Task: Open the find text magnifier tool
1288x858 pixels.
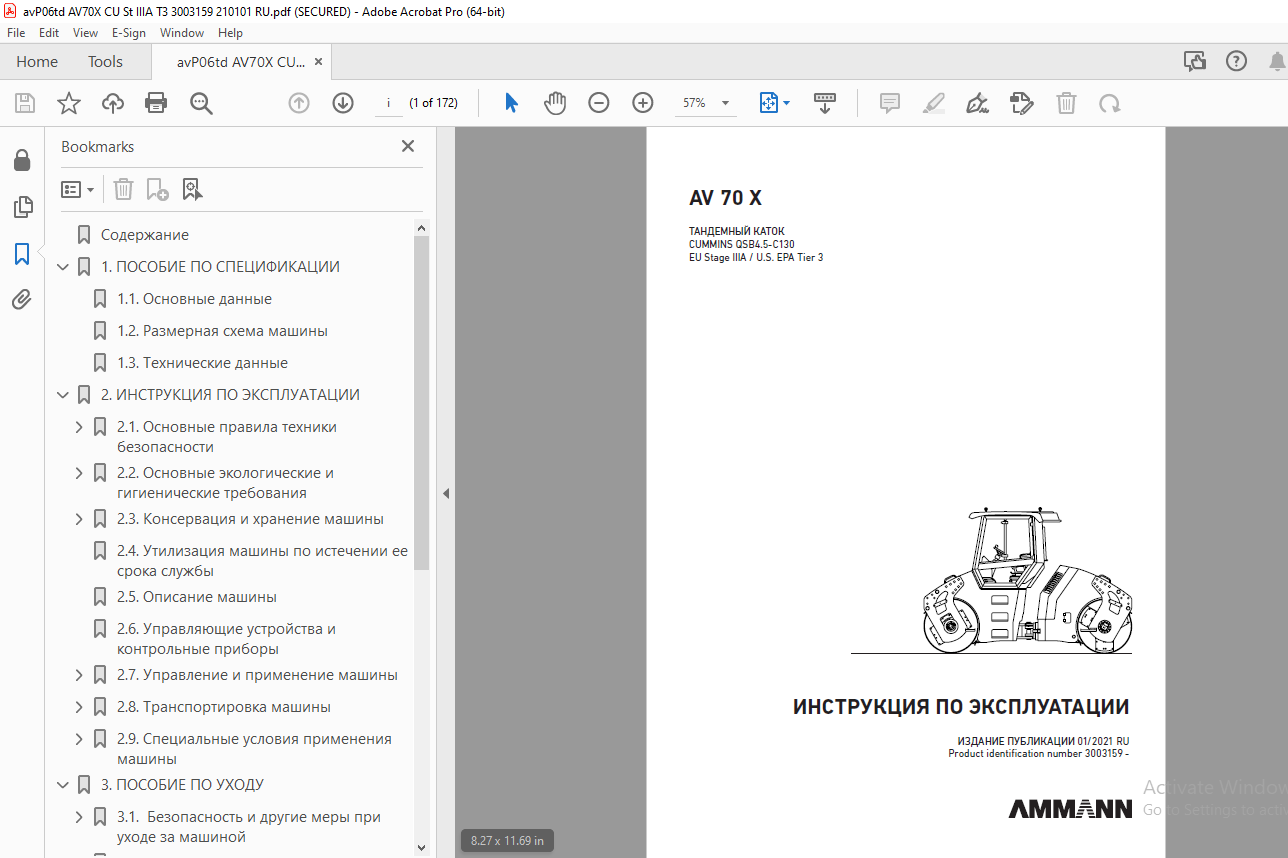Action: [201, 103]
